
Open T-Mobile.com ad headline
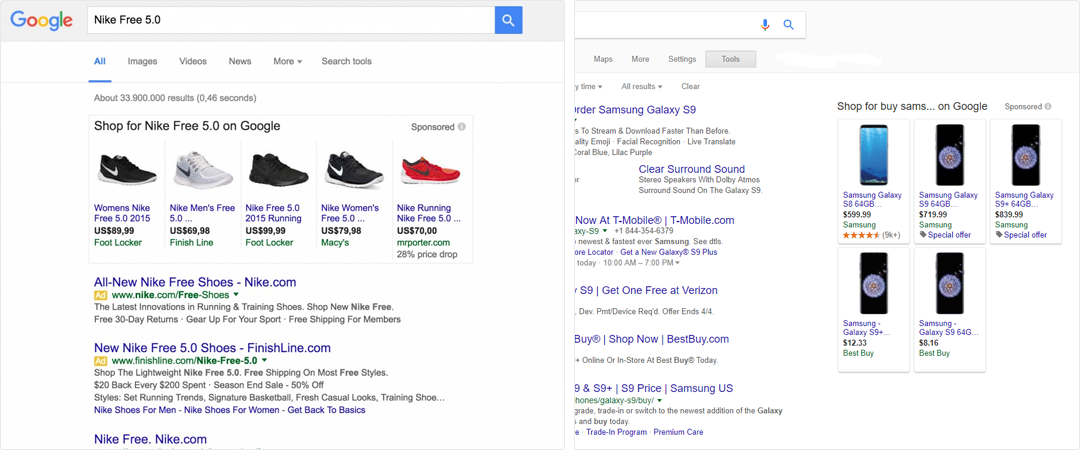tap(654, 221)
